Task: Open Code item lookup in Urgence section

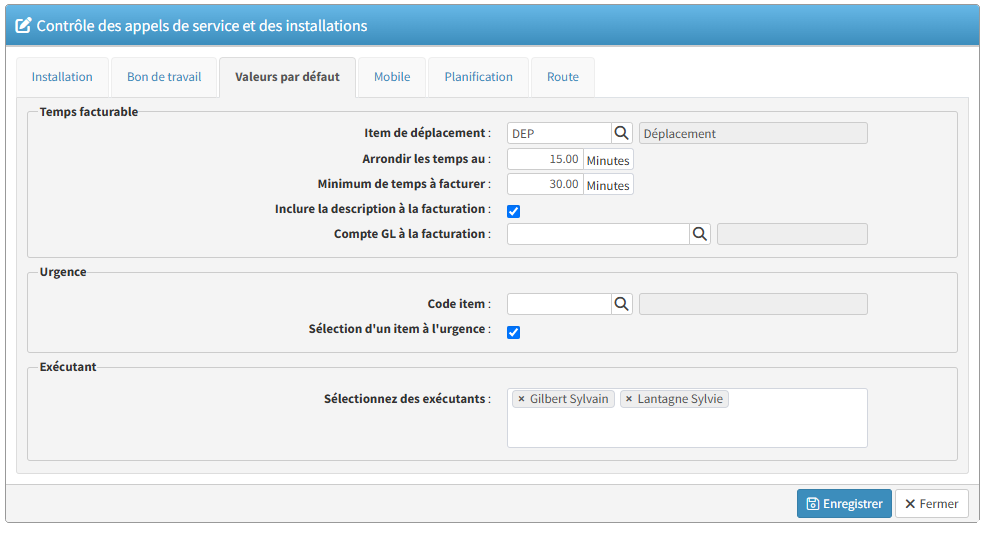Action: (x=622, y=304)
